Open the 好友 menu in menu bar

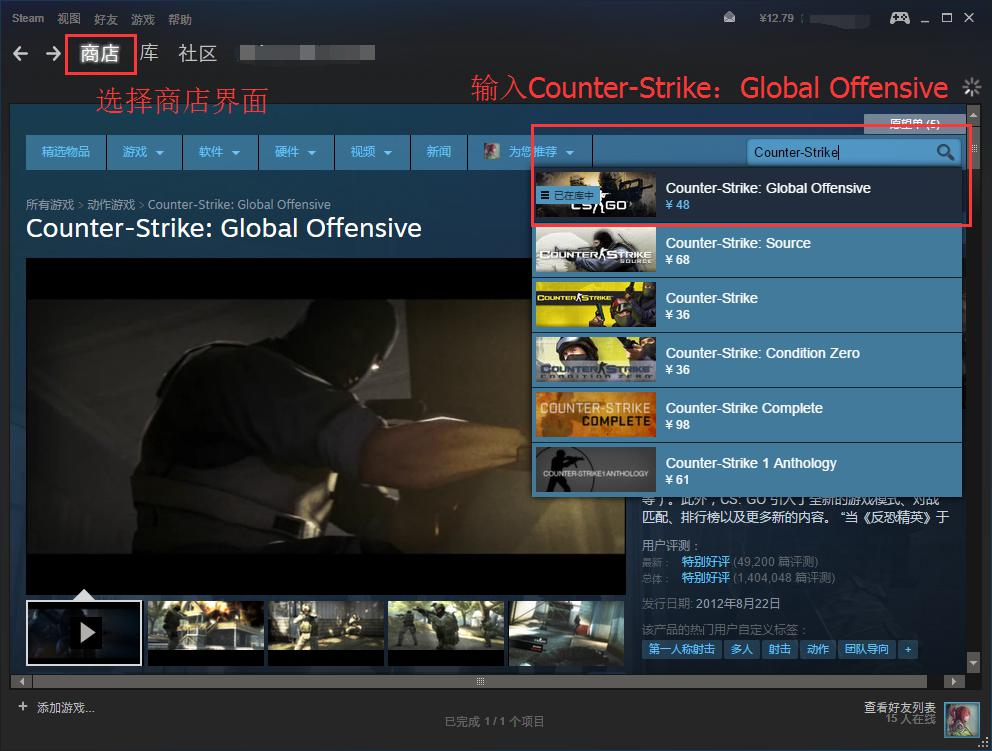(106, 19)
